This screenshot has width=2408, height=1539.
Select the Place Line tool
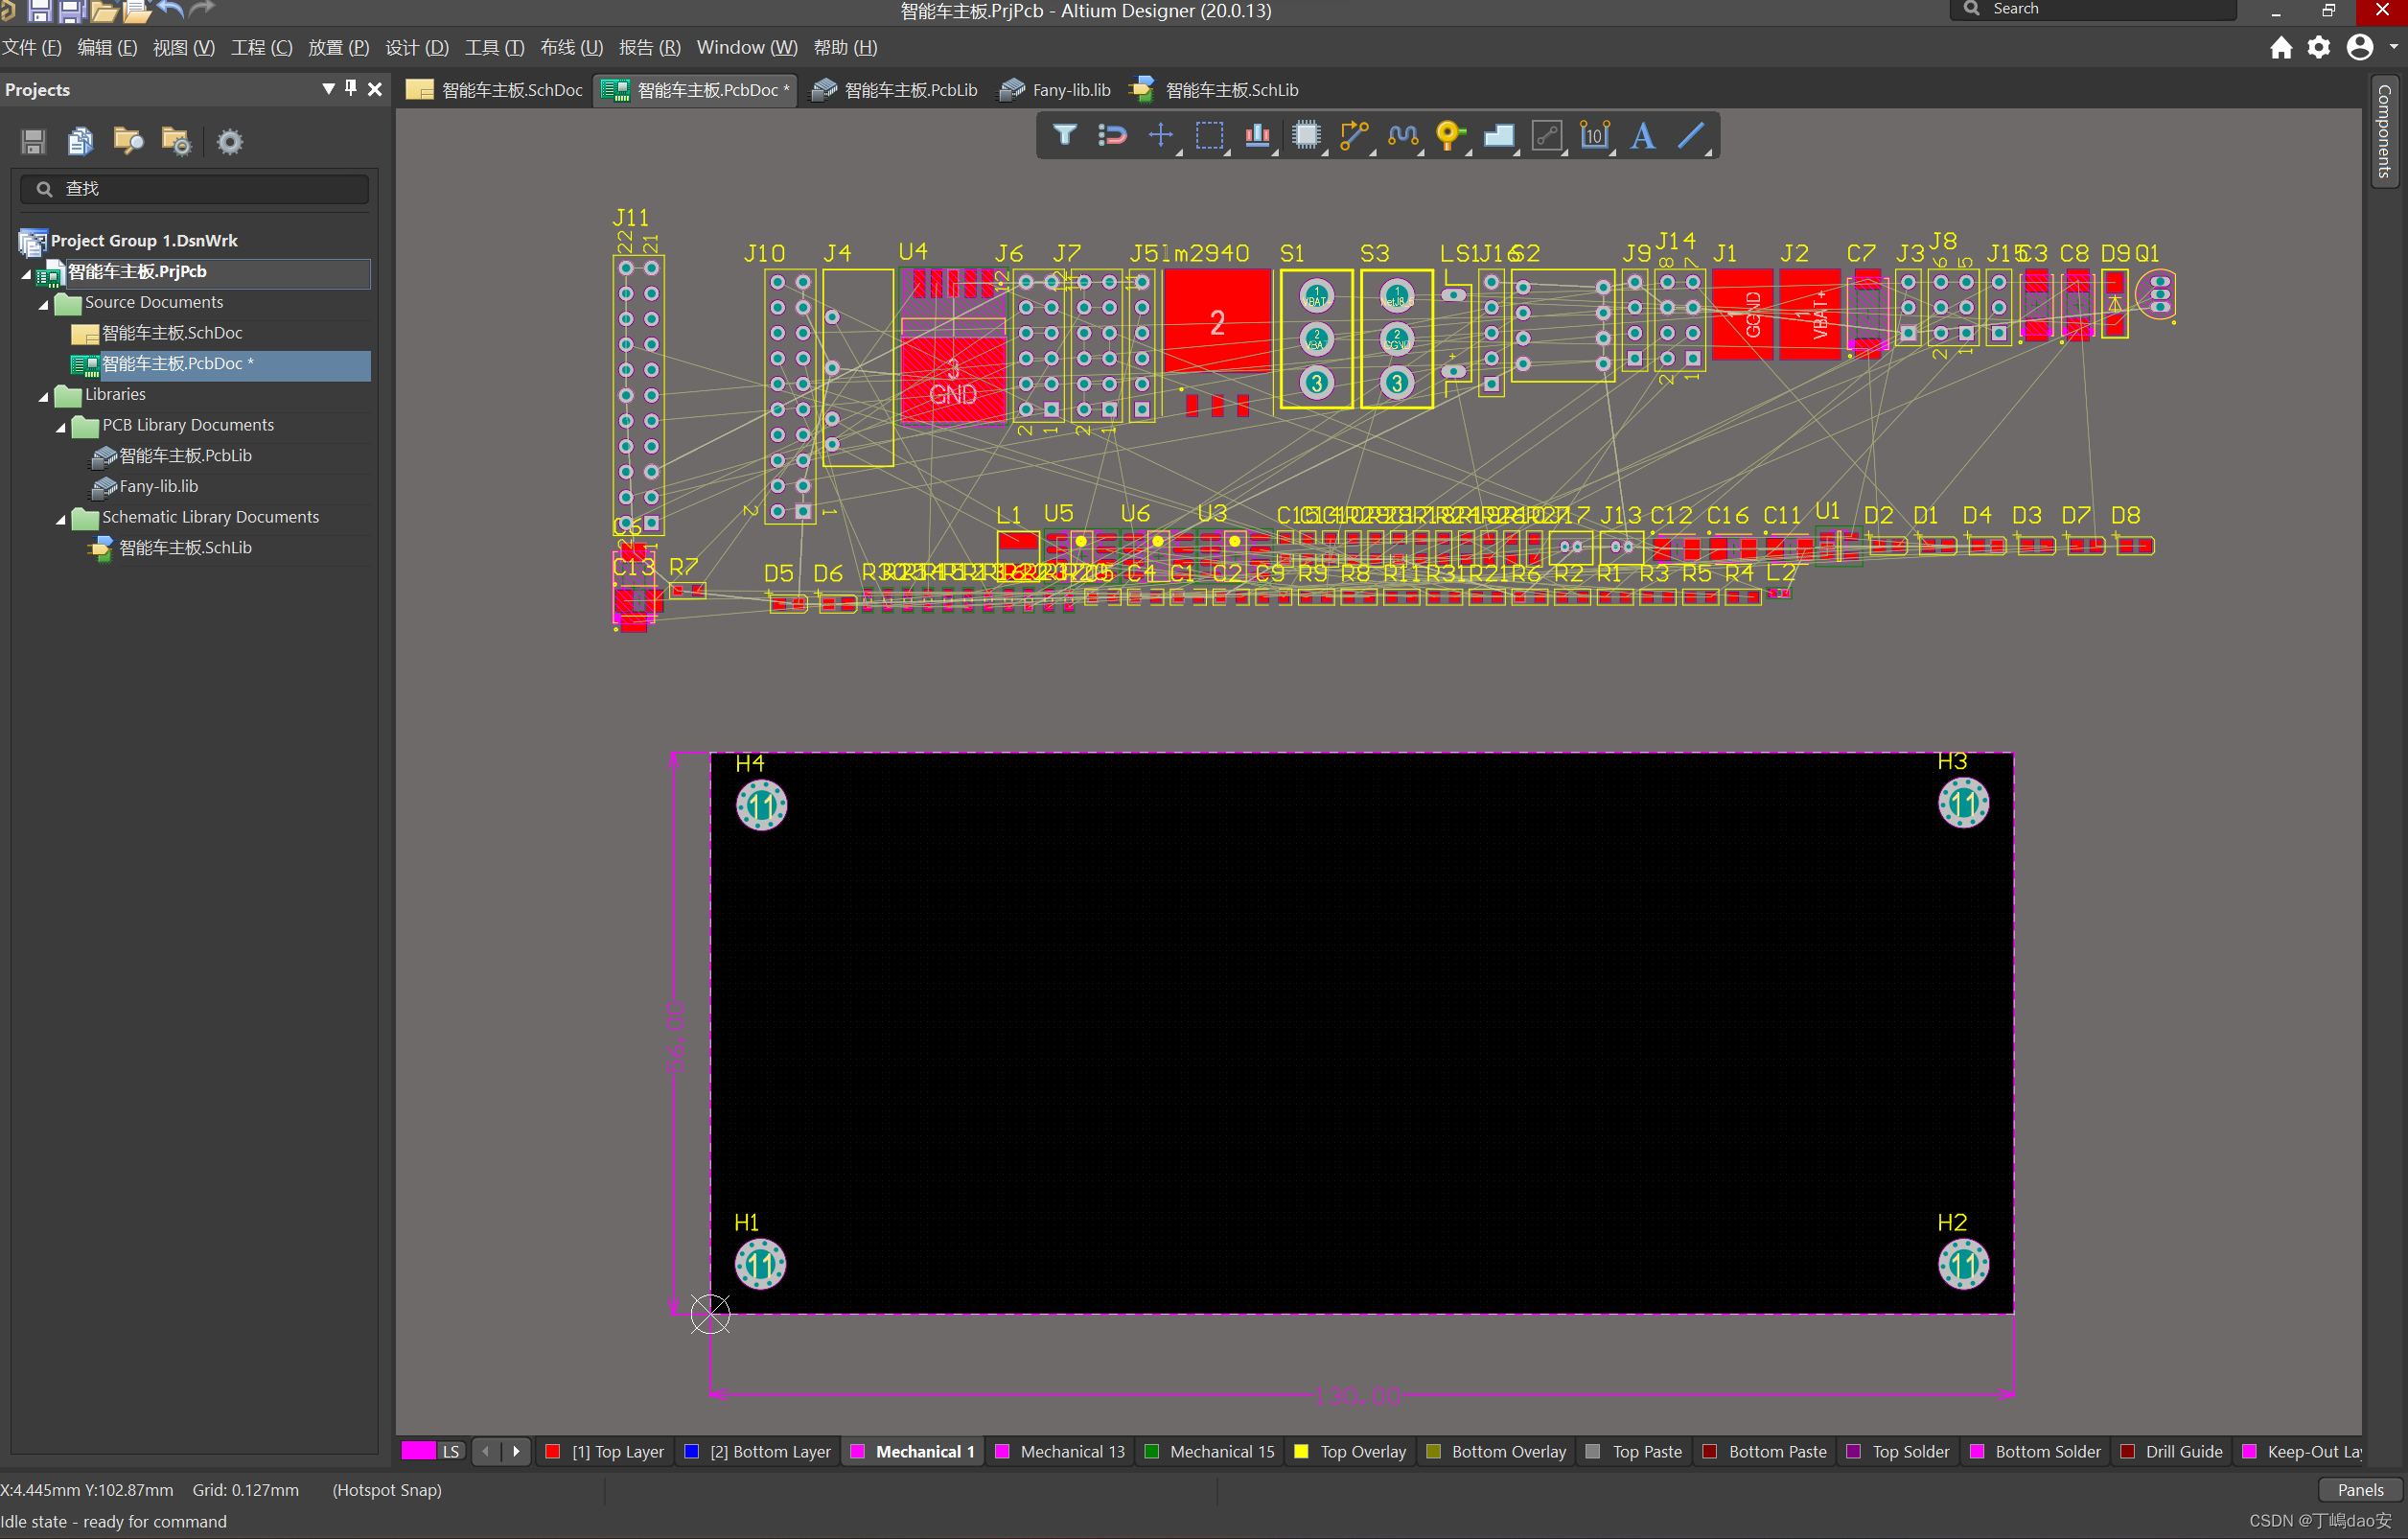[1691, 136]
